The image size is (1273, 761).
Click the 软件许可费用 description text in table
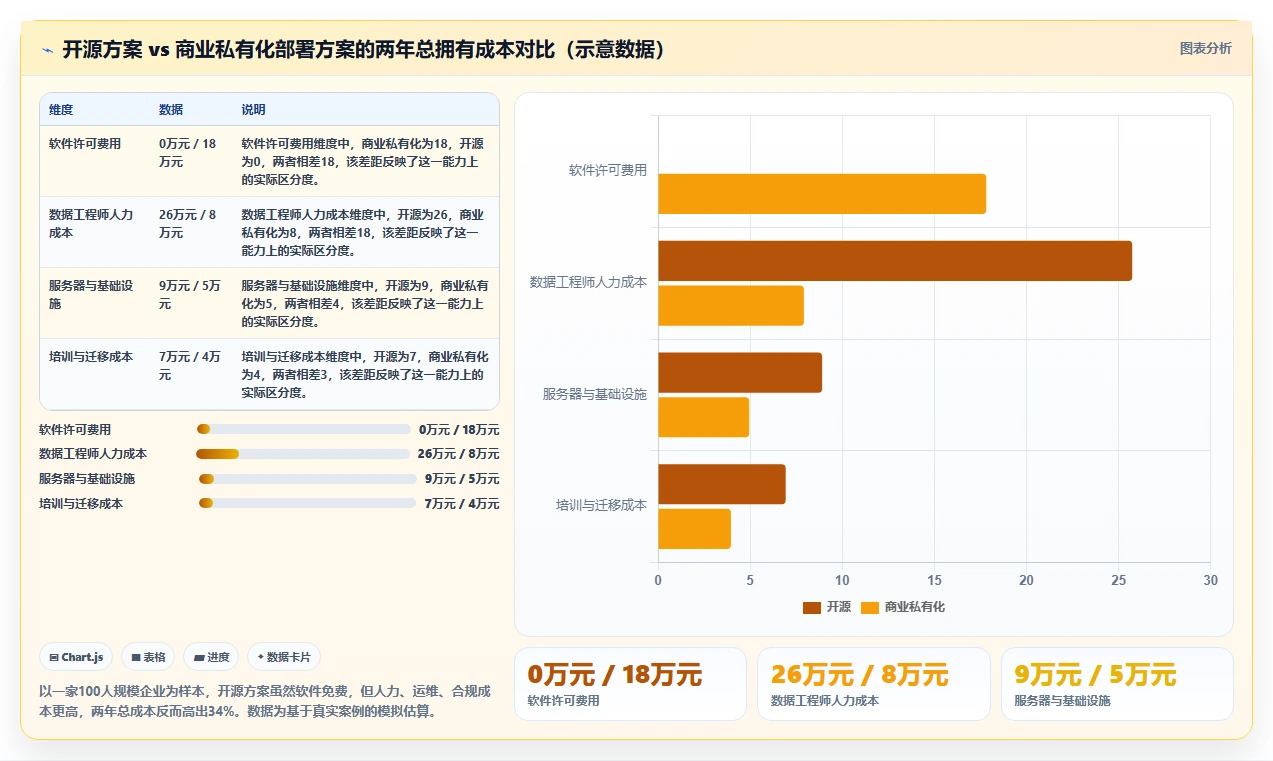tap(363, 162)
